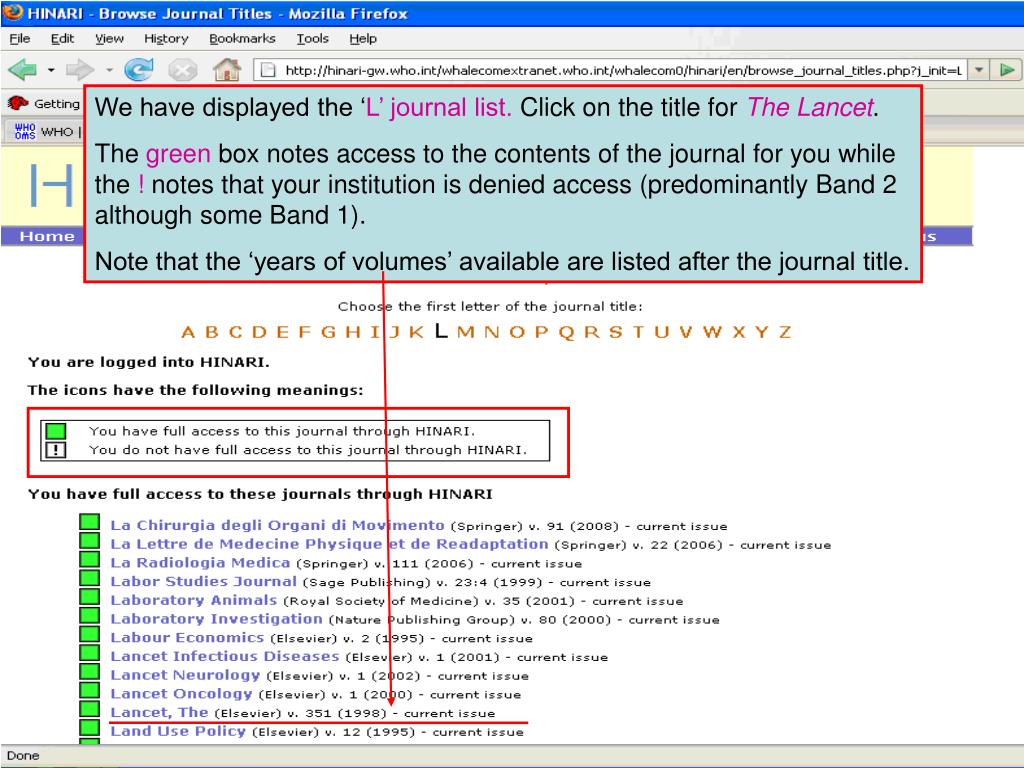Open the Tools menu
1024x768 pixels.
tap(312, 39)
